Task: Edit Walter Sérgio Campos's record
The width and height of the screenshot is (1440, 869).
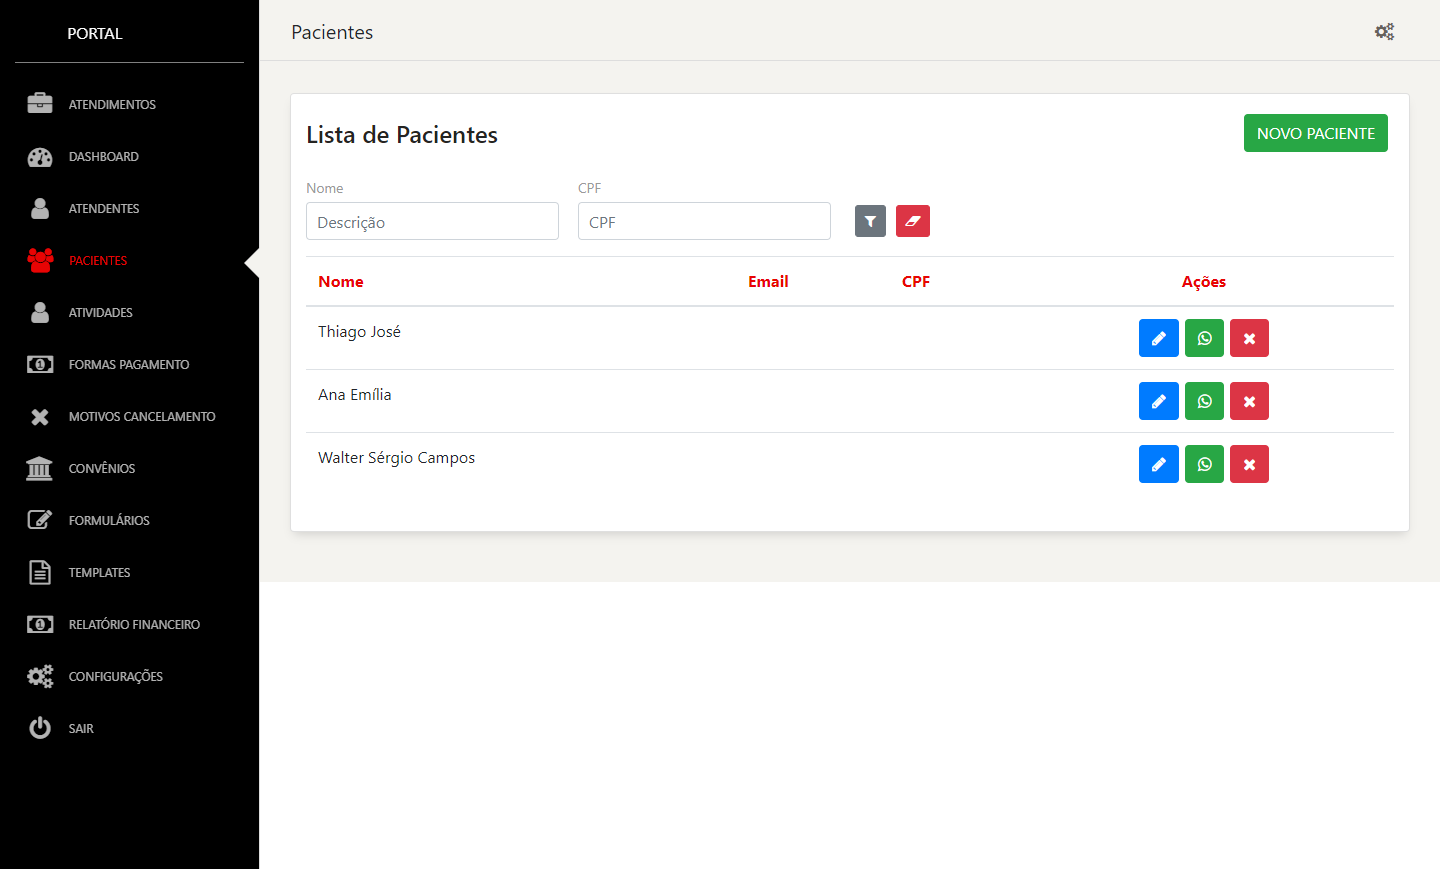Action: pyautogui.click(x=1158, y=464)
